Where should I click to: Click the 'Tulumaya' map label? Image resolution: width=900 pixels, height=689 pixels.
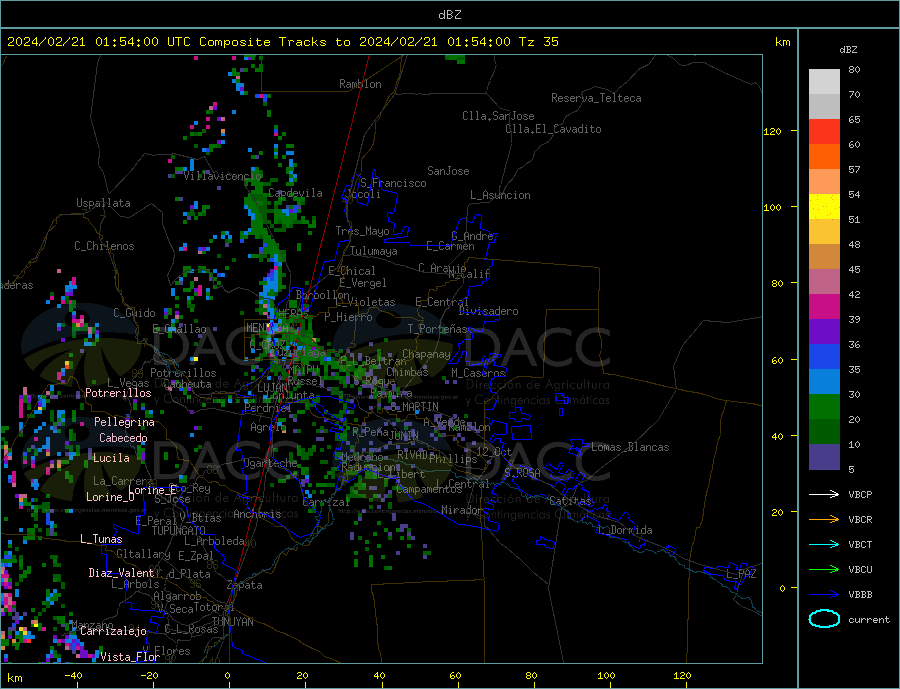point(373,251)
